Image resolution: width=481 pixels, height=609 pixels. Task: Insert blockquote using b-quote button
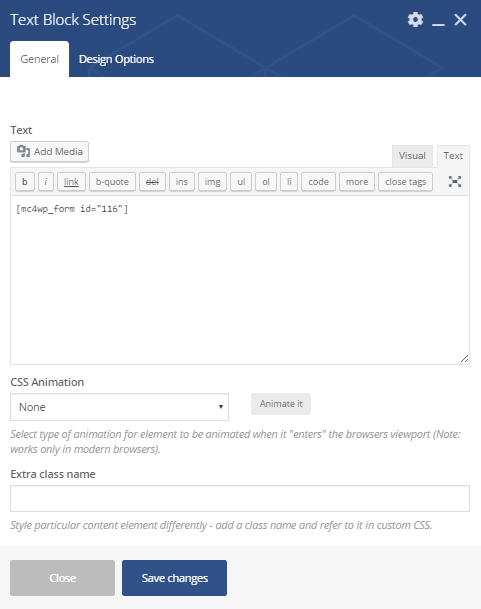(x=112, y=182)
